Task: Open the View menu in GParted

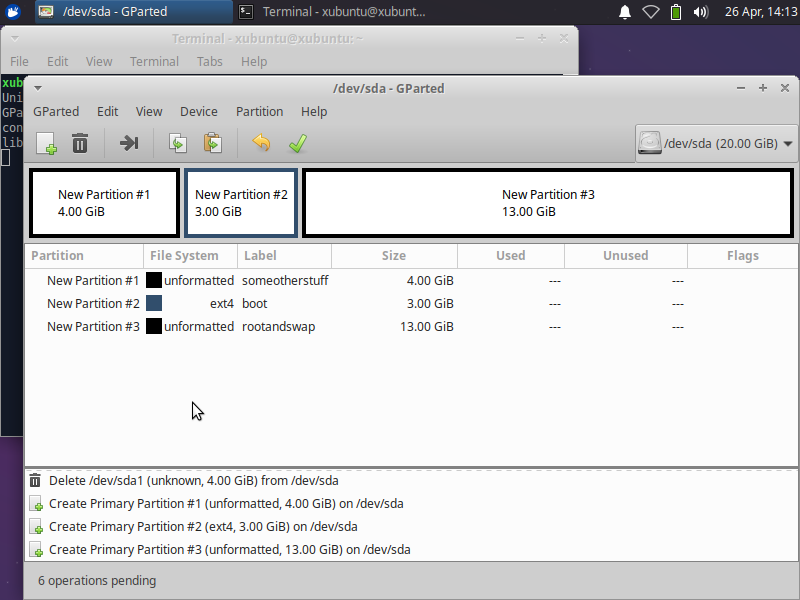Action: click(x=149, y=112)
